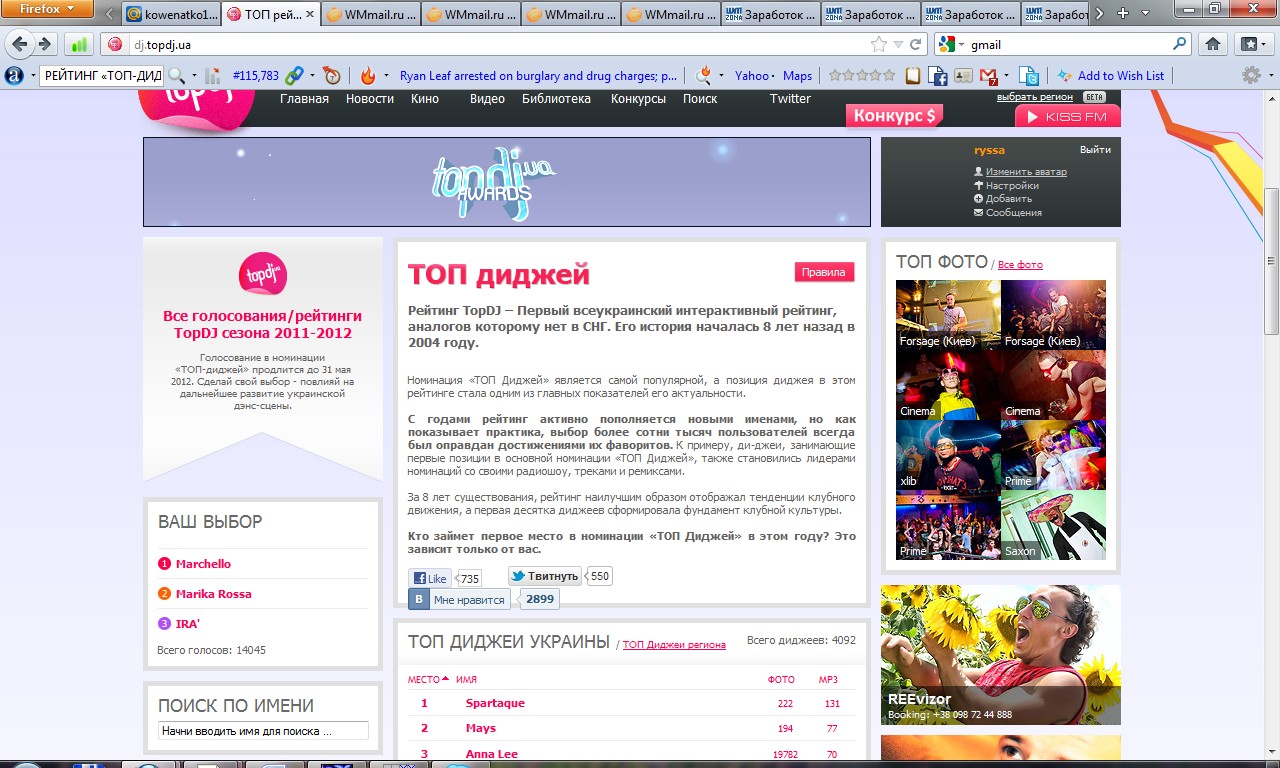The width and height of the screenshot is (1280, 768).
Task: Click the Facebook share page icon
Action: [x=938, y=75]
